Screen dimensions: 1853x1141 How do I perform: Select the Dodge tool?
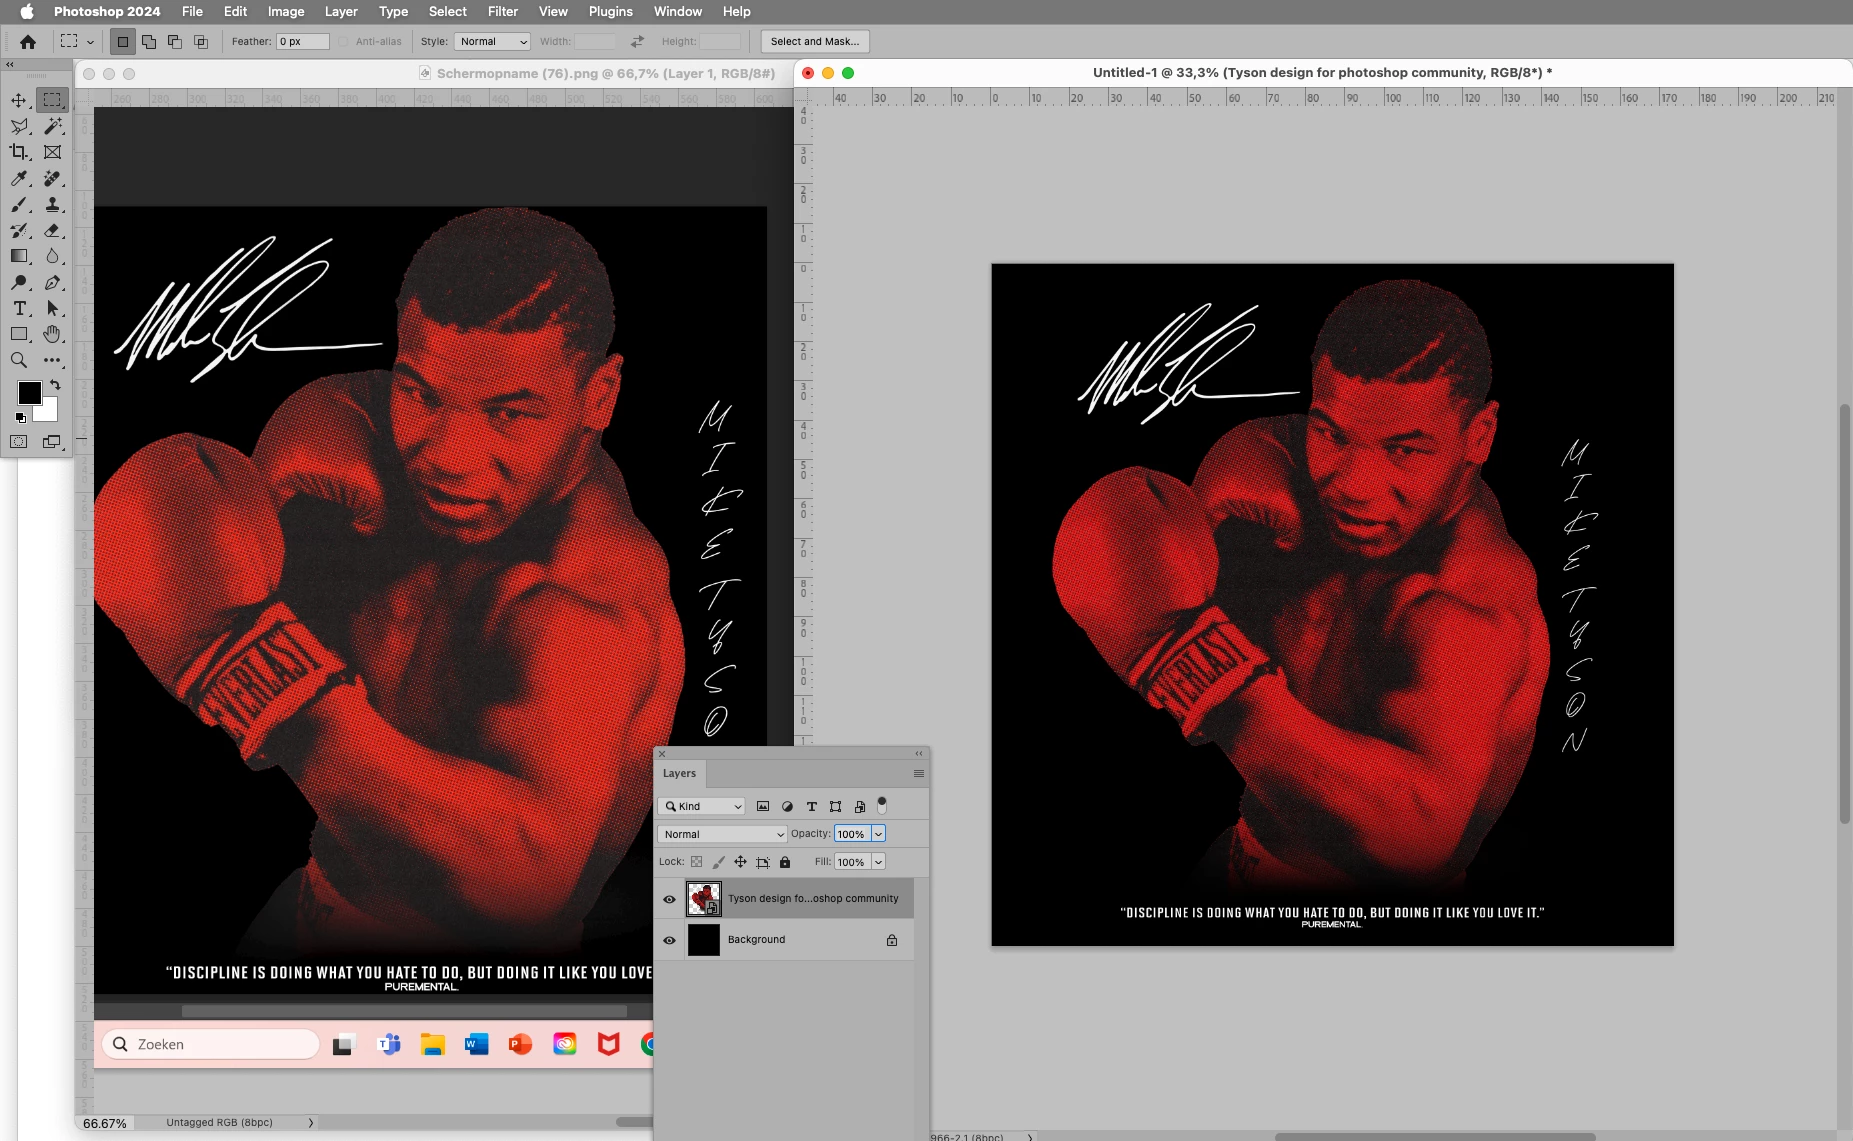pos(19,282)
